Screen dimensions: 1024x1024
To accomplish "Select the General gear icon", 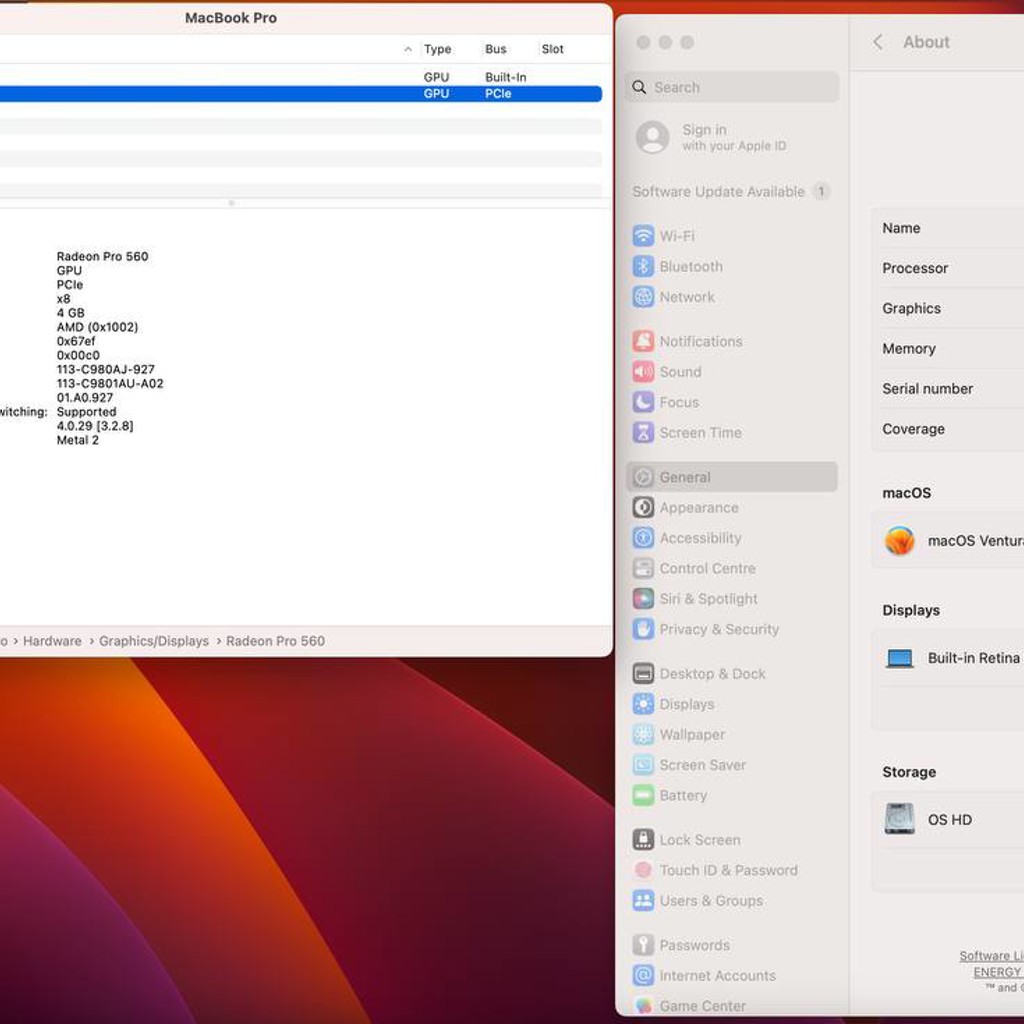I will tap(643, 477).
